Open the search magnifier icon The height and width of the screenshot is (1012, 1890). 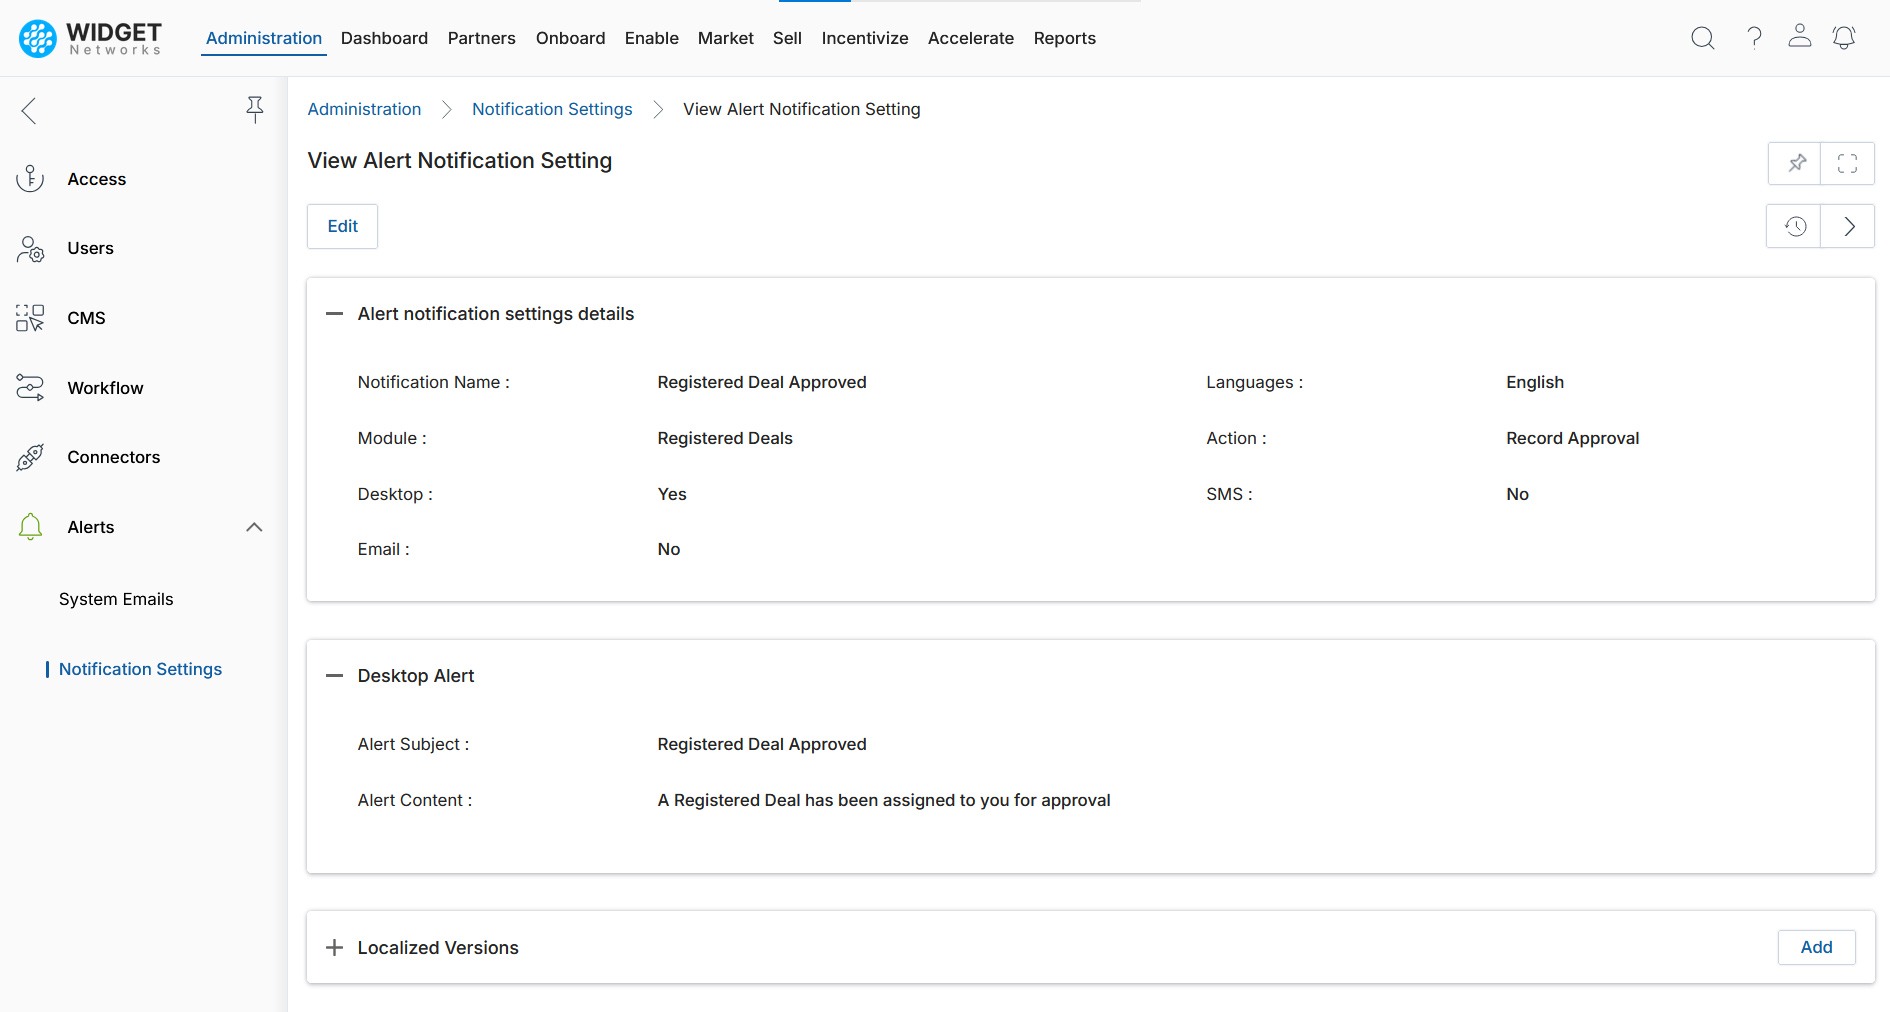tap(1702, 38)
